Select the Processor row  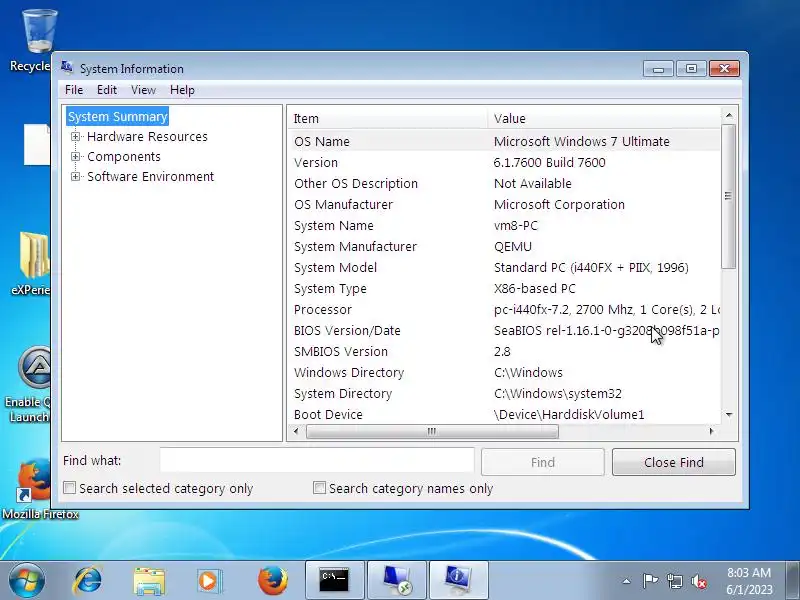(x=504, y=309)
